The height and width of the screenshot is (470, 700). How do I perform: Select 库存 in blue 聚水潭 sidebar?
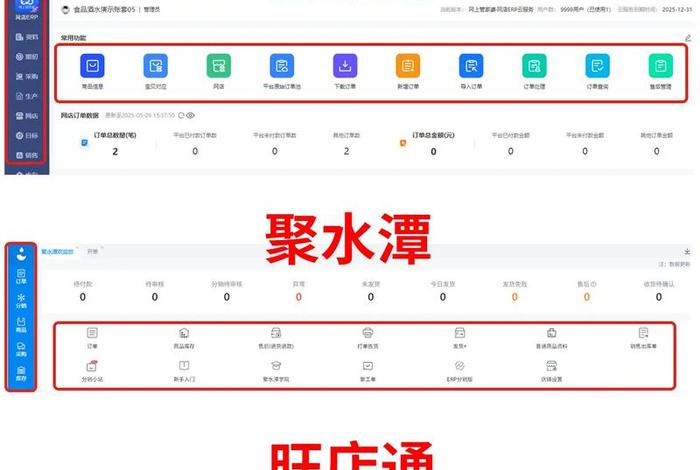pyautogui.click(x=21, y=374)
